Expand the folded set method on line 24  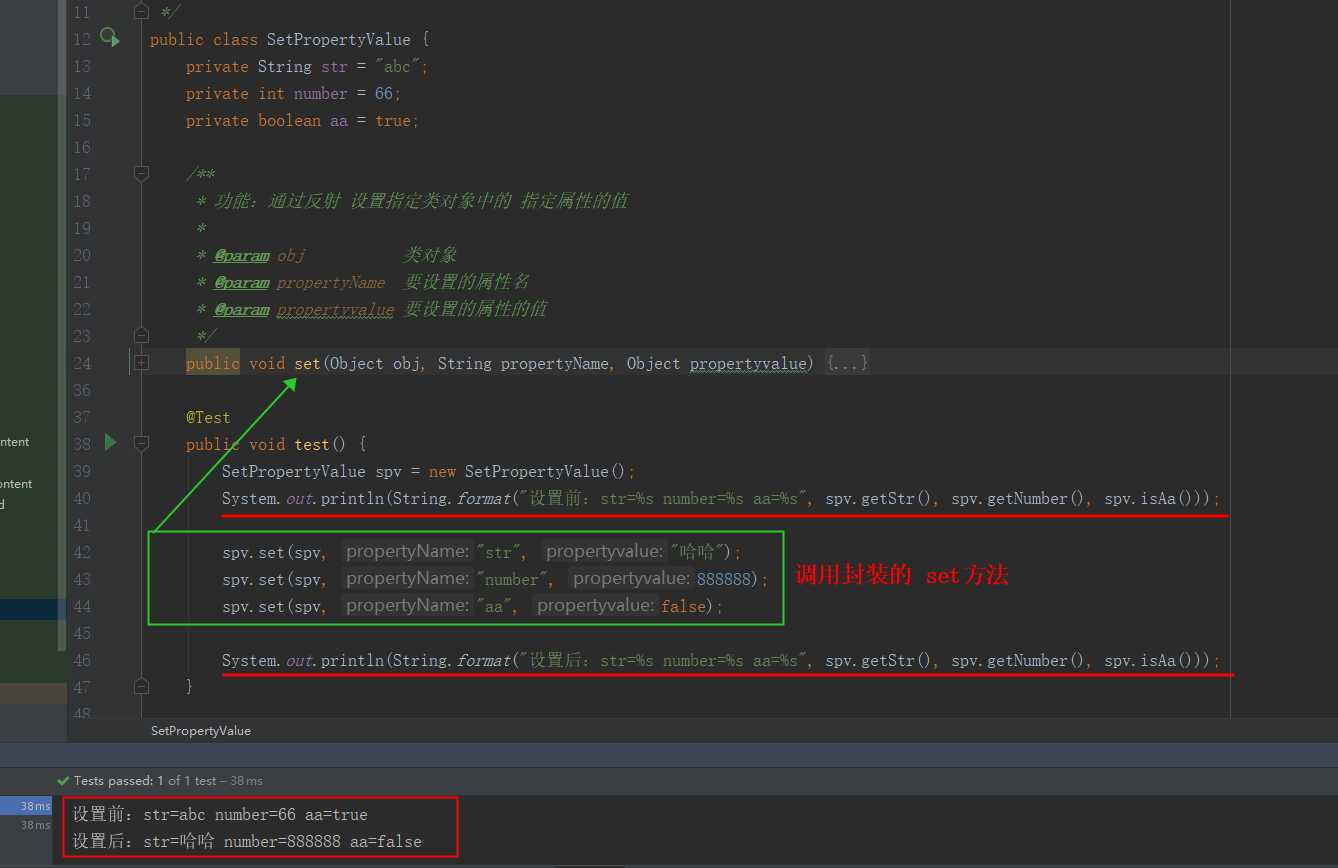[141, 363]
